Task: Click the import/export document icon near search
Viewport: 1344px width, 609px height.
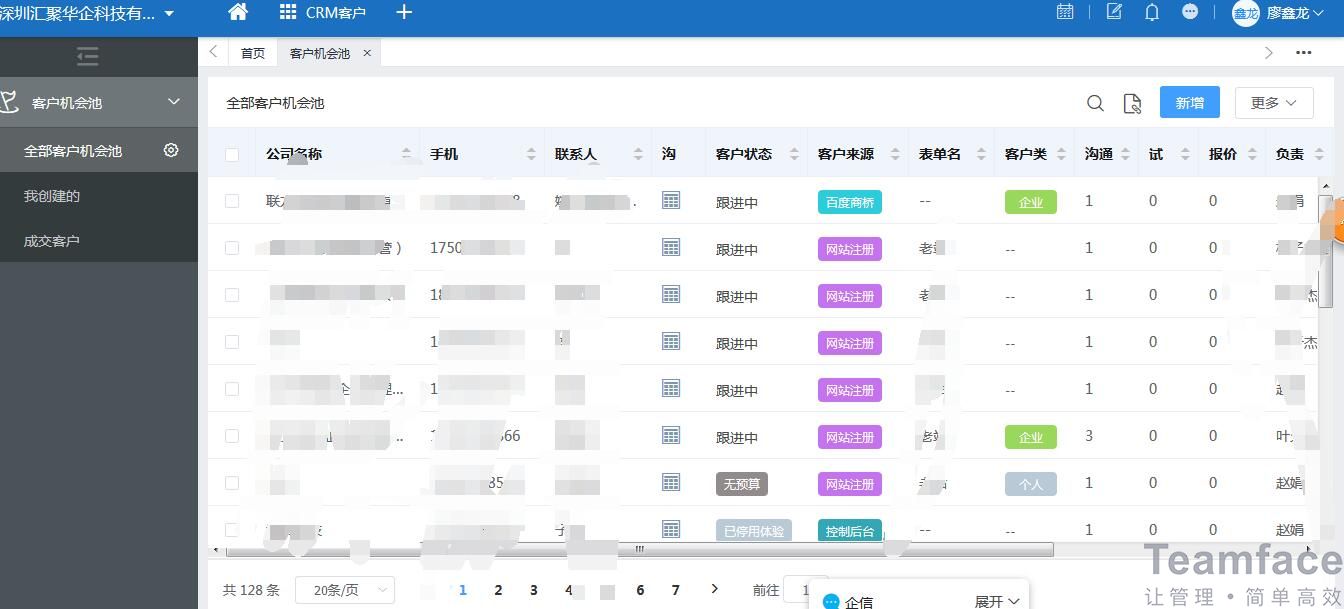Action: pos(1132,102)
